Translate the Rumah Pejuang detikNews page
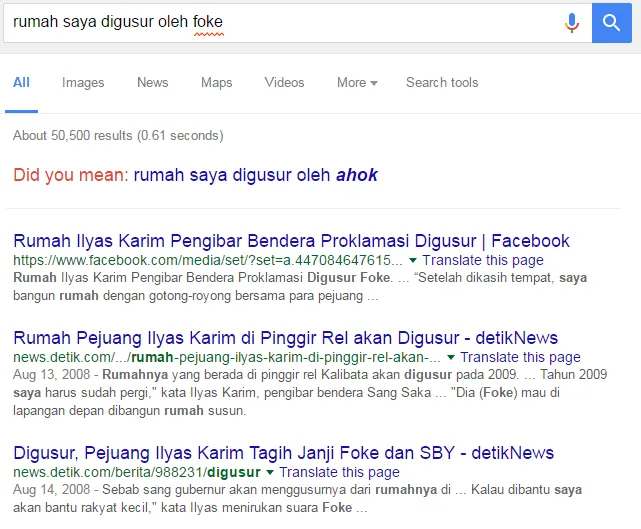Screen dimensions: 641x529 click(x=520, y=357)
